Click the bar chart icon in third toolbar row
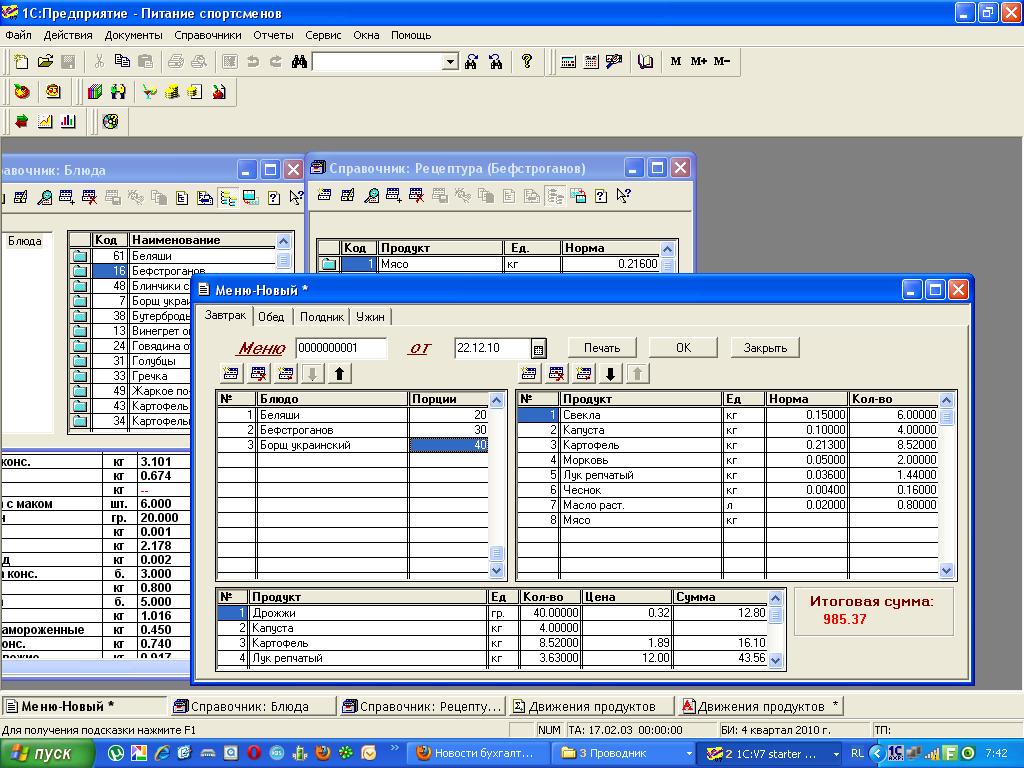The height and width of the screenshot is (768, 1024). point(68,121)
